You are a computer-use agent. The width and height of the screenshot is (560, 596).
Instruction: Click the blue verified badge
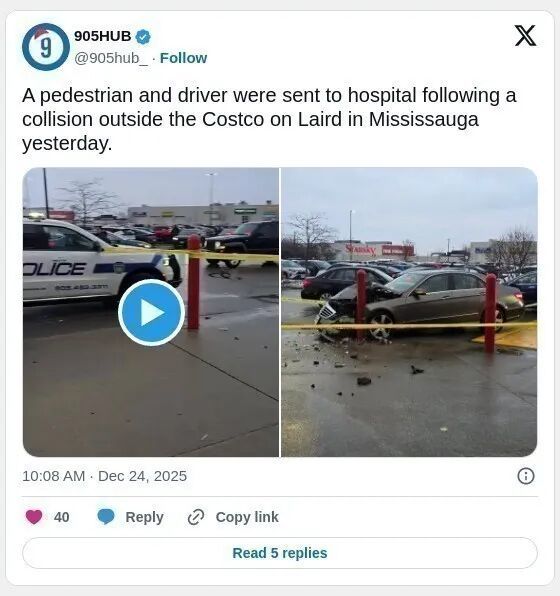pyautogui.click(x=143, y=37)
